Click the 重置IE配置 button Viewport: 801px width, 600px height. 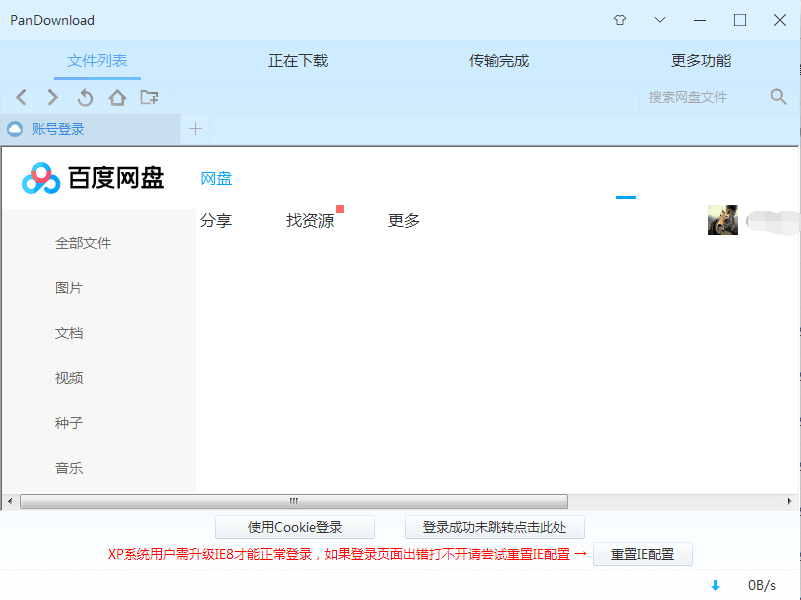642,554
